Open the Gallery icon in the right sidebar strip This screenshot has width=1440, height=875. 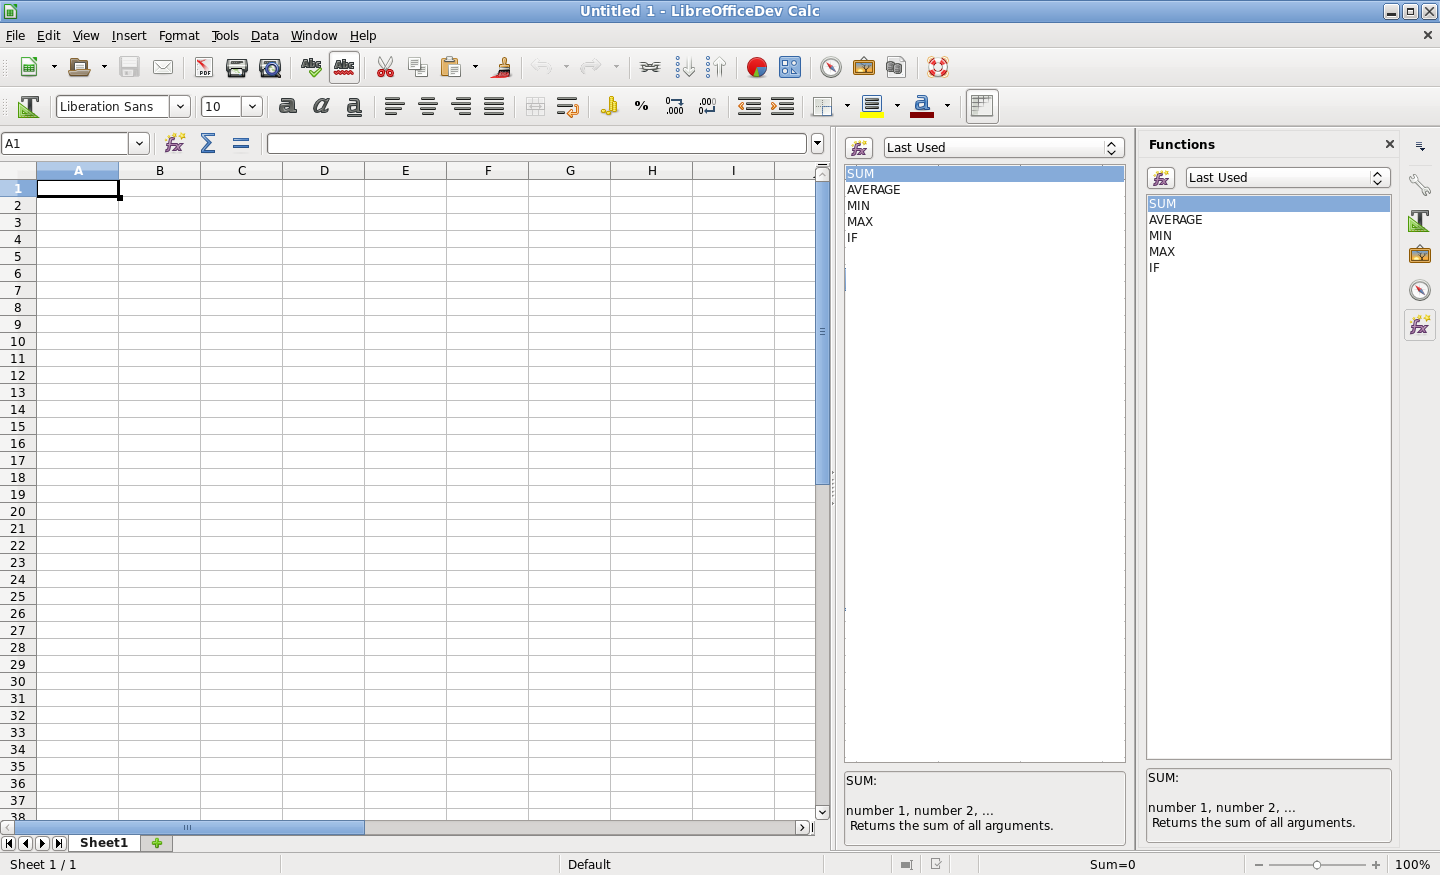[x=1419, y=255]
